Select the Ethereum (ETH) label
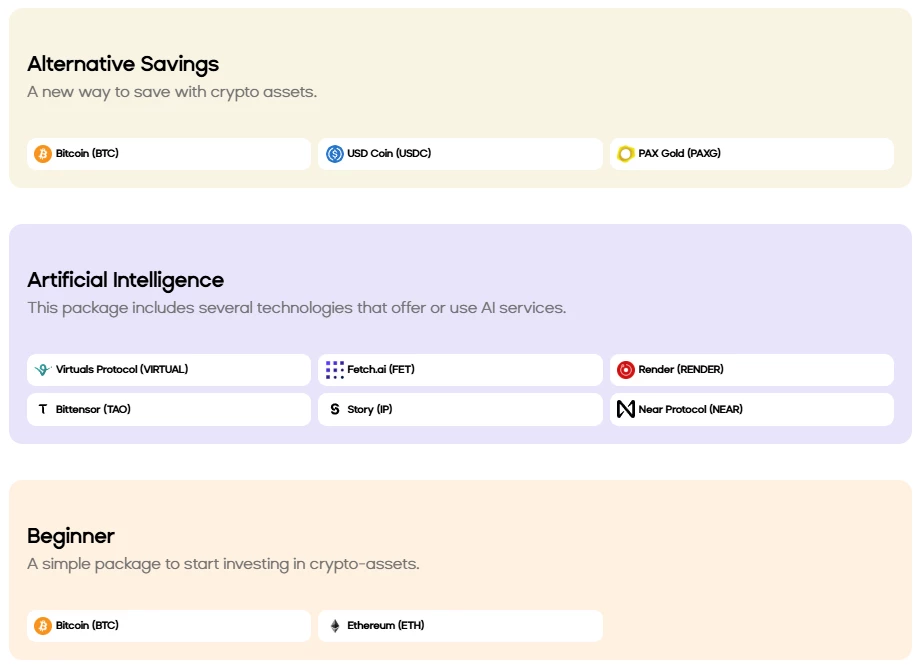The height and width of the screenshot is (665, 920). (385, 625)
